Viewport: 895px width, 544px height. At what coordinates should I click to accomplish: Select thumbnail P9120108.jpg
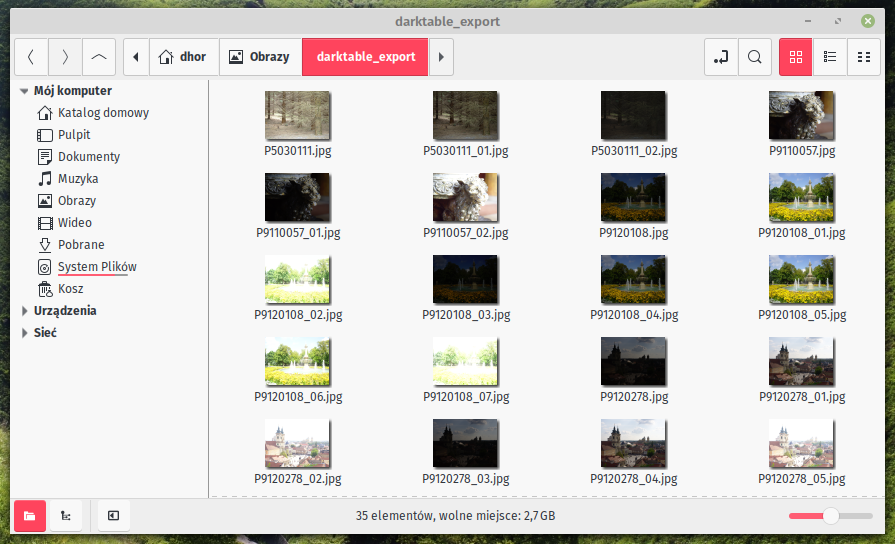point(634,198)
